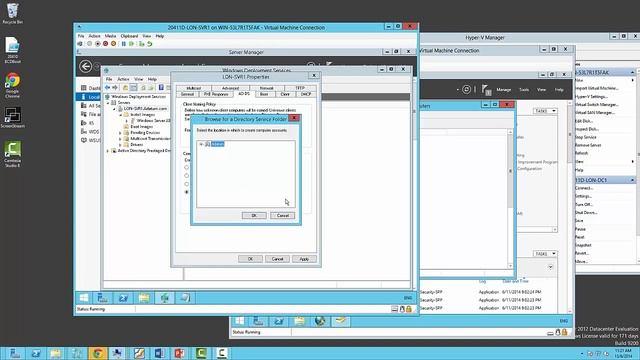The width and height of the screenshot is (640, 360).
Task: Click Word icon in host taskbar
Action: click(x=160, y=353)
